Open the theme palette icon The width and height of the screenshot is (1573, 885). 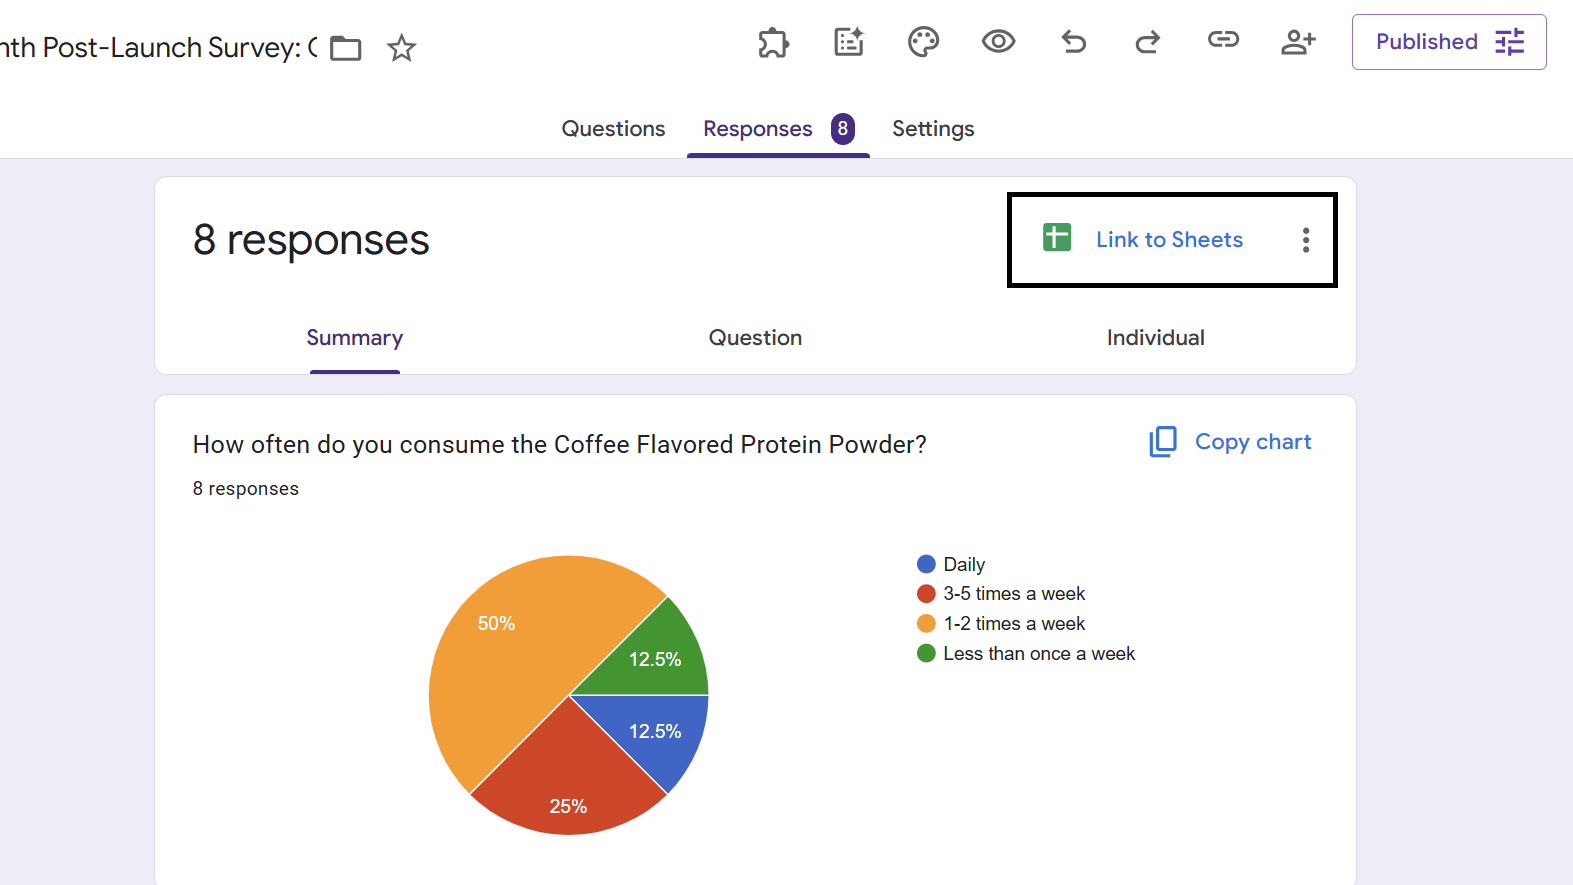(x=923, y=42)
